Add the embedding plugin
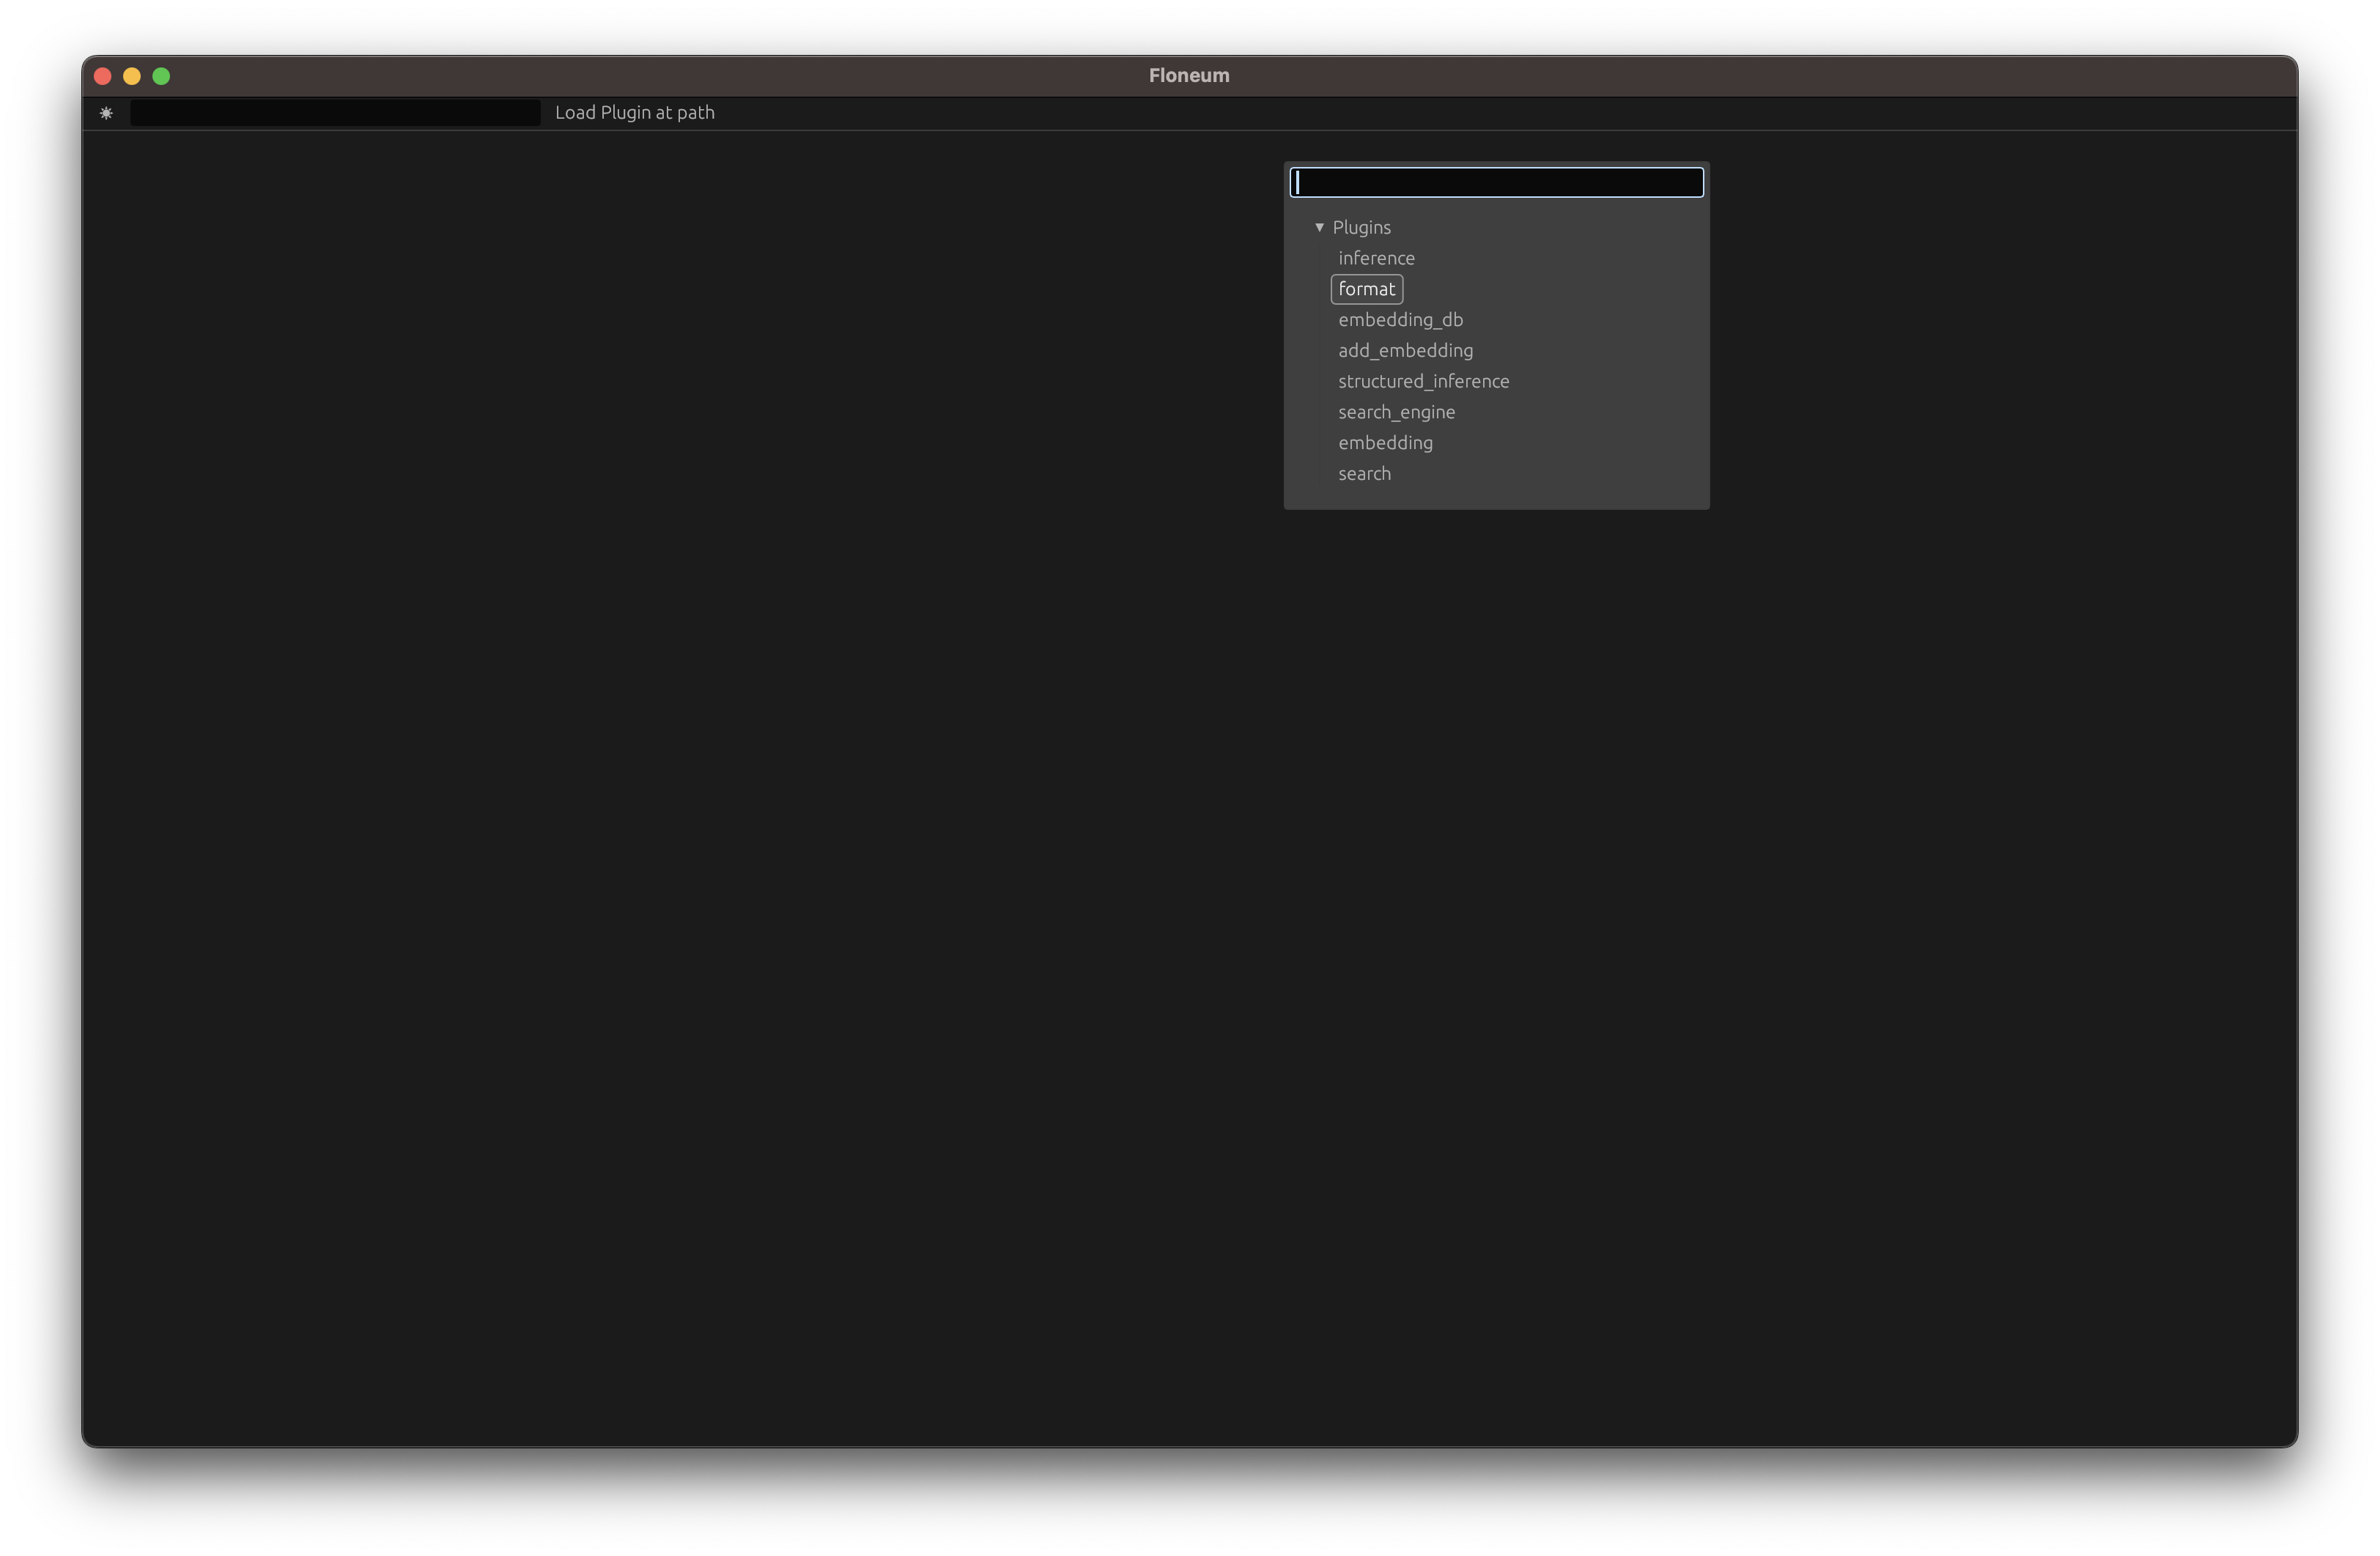Viewport: 2380px width, 1556px height. click(1385, 443)
